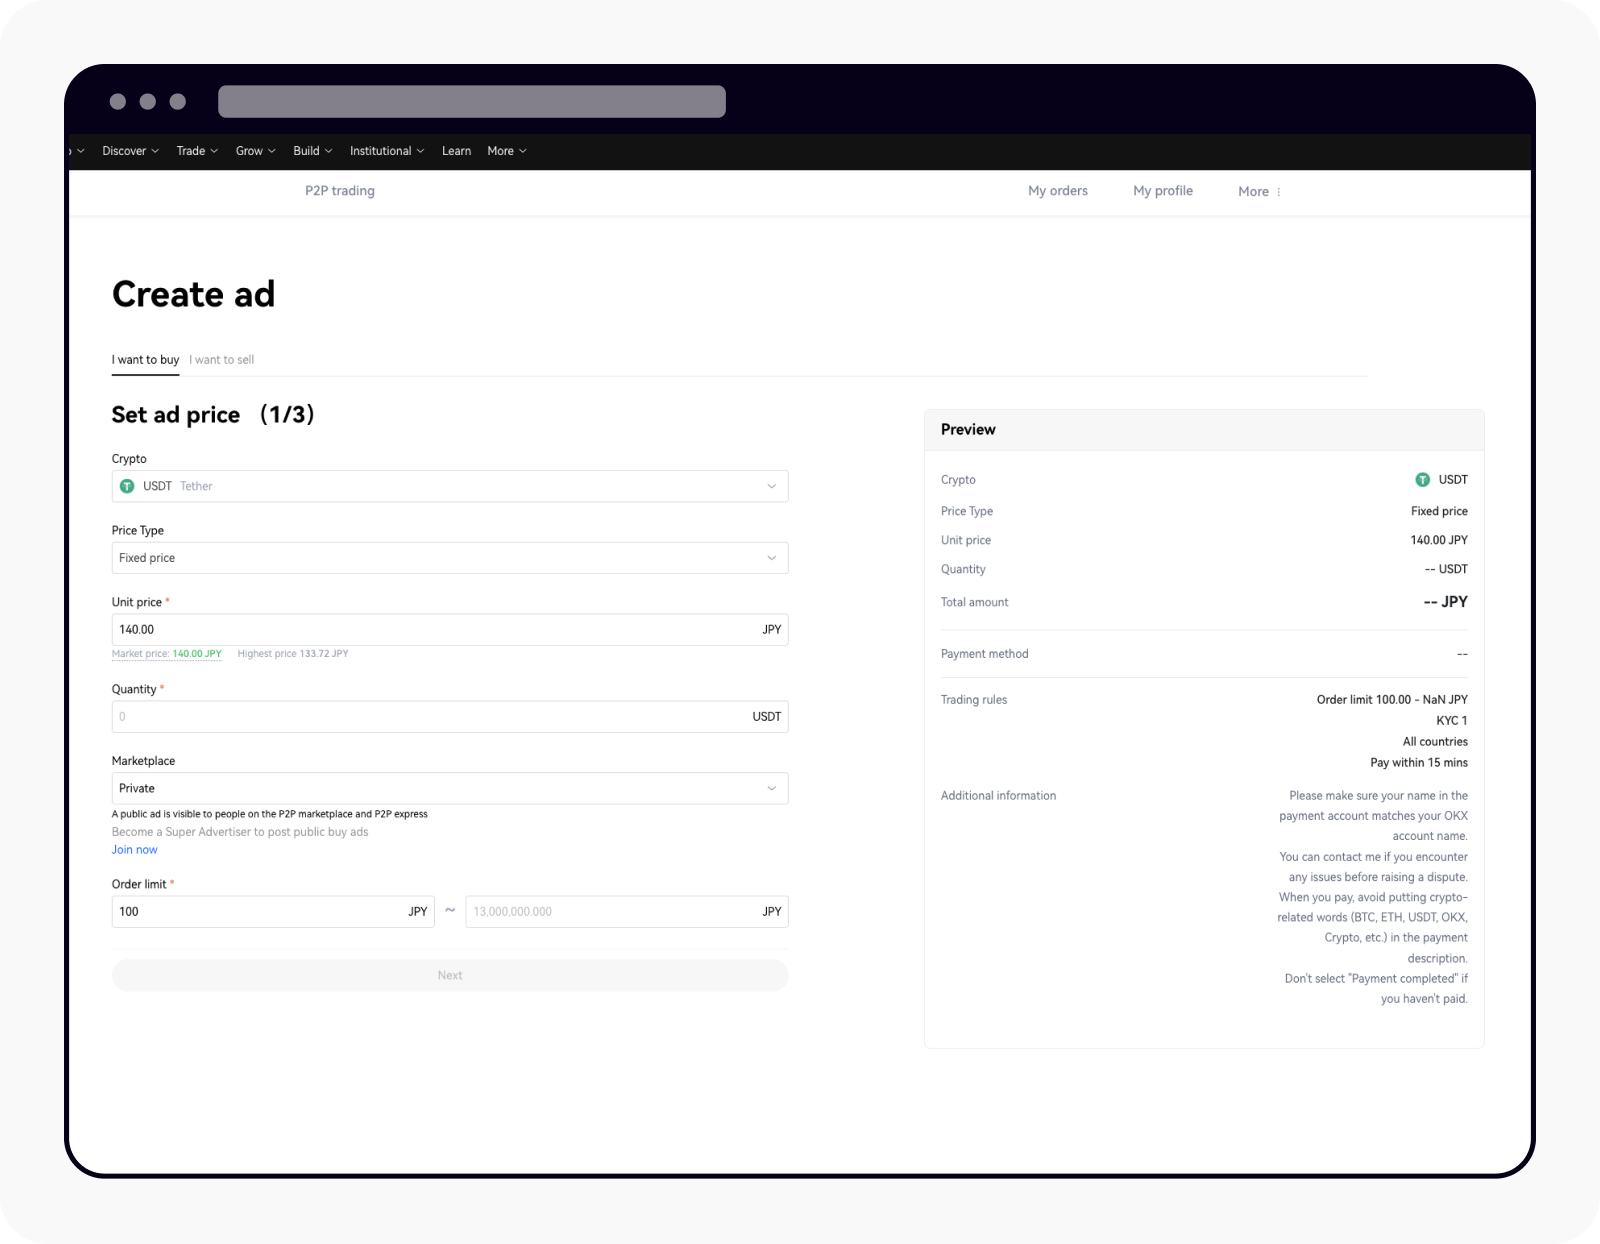Select the 'I want to buy' tab
The height and width of the screenshot is (1244, 1600).
coord(145,360)
